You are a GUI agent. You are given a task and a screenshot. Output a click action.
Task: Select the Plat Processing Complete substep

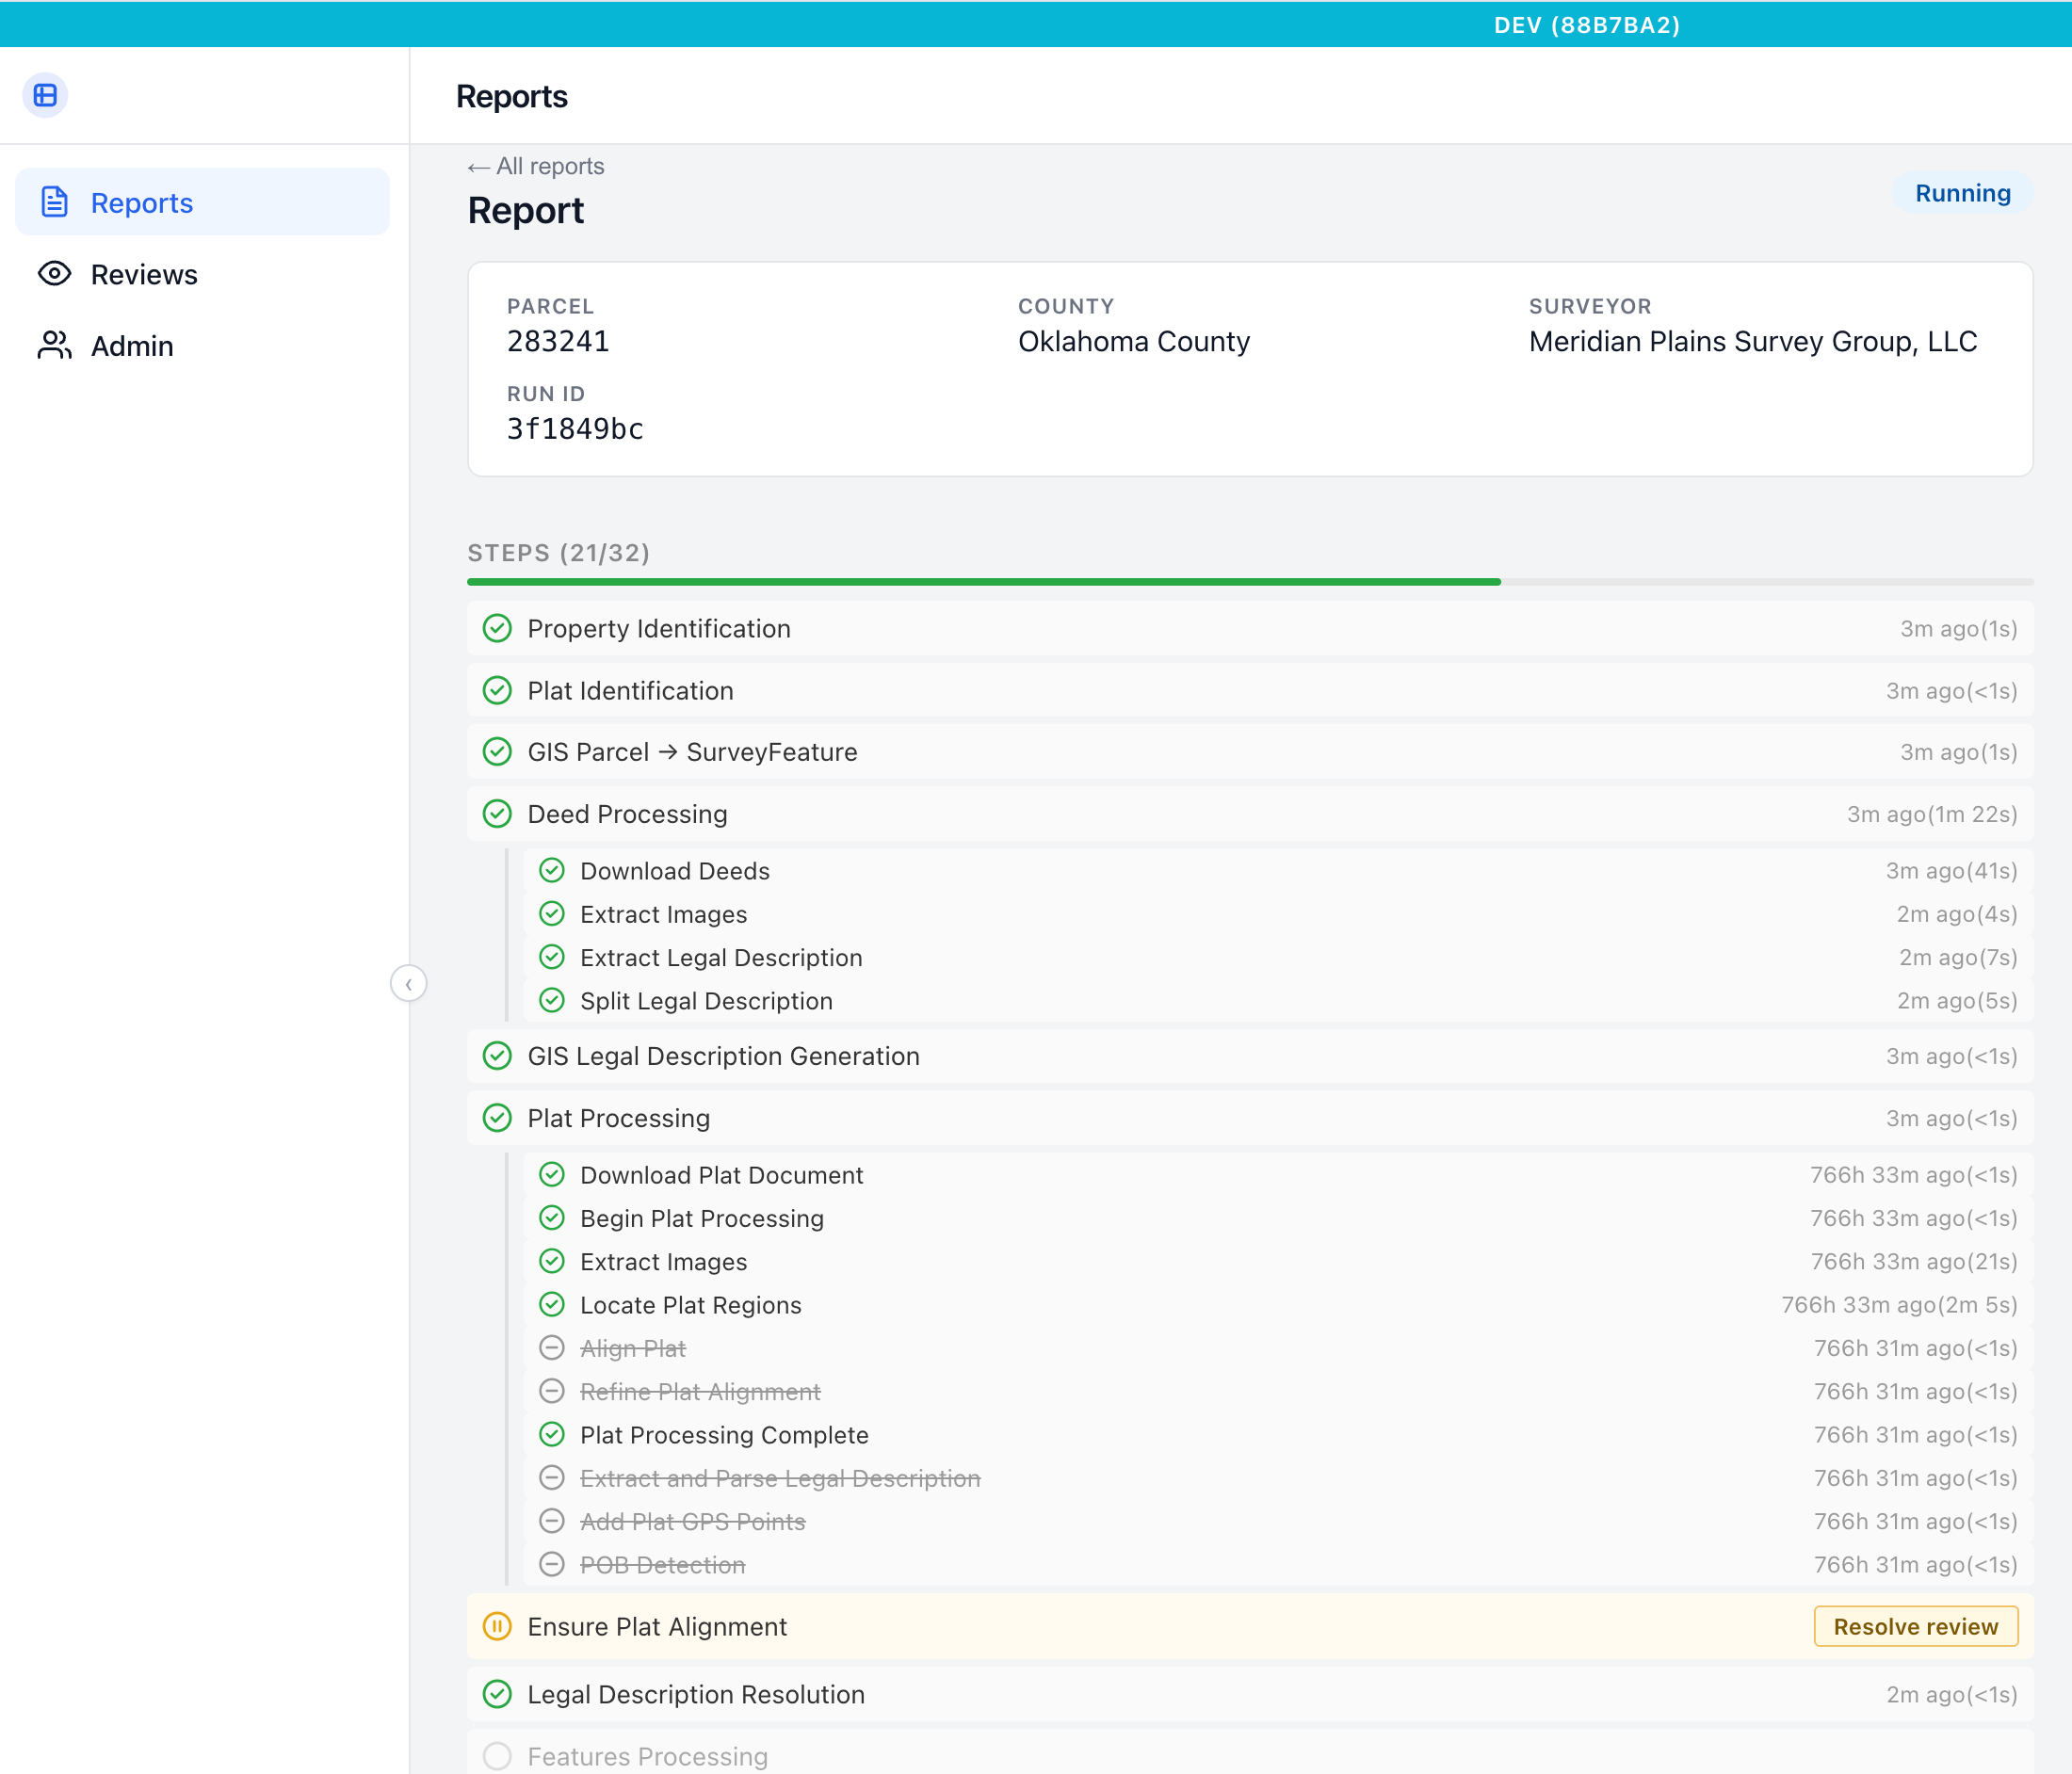[x=1278, y=1435]
